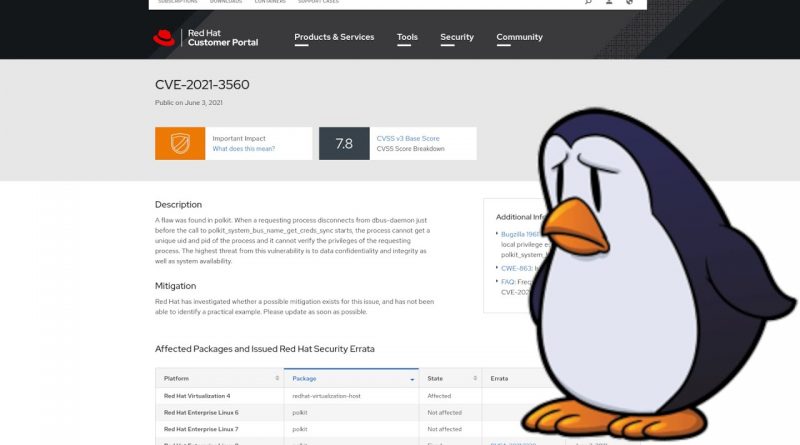Click the Platform column header label
The width and height of the screenshot is (800, 445).
click(176, 379)
